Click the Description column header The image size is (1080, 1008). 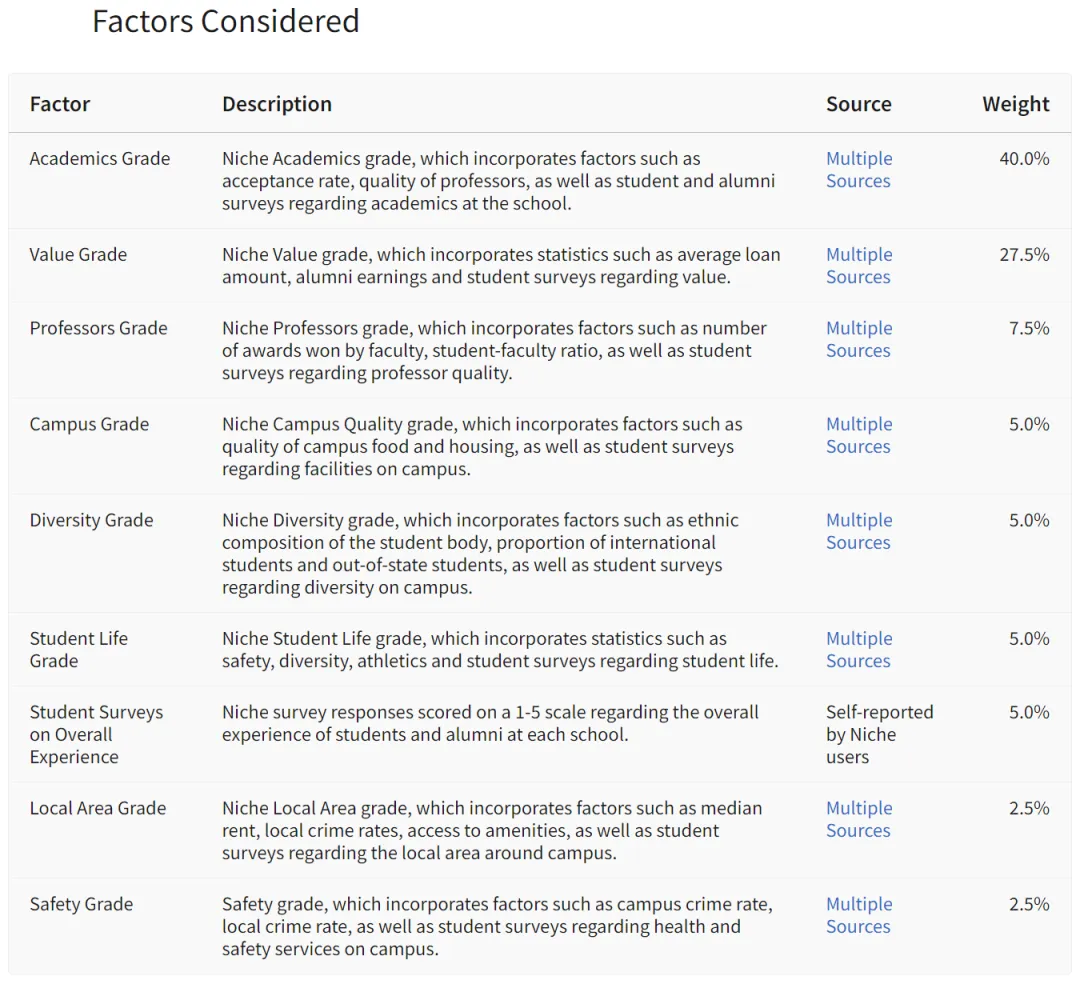[277, 104]
